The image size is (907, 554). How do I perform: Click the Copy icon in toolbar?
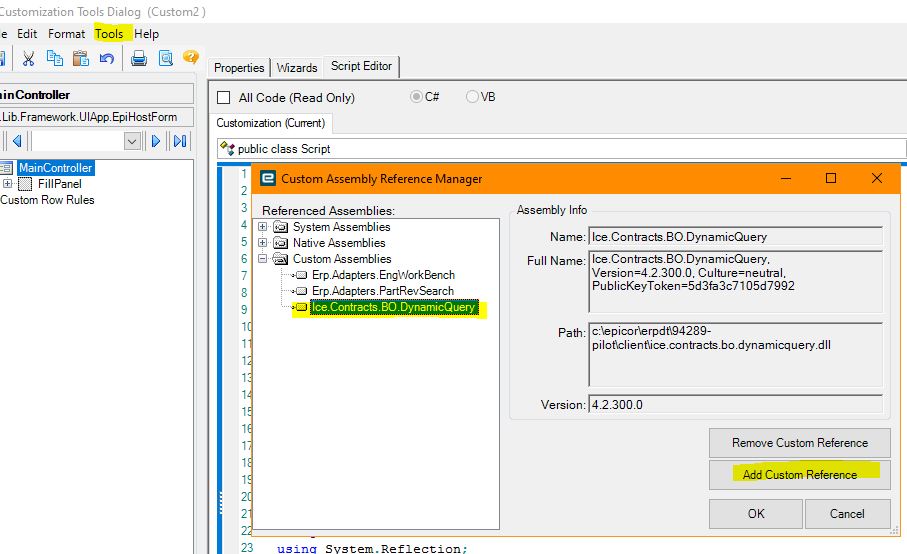pos(55,58)
